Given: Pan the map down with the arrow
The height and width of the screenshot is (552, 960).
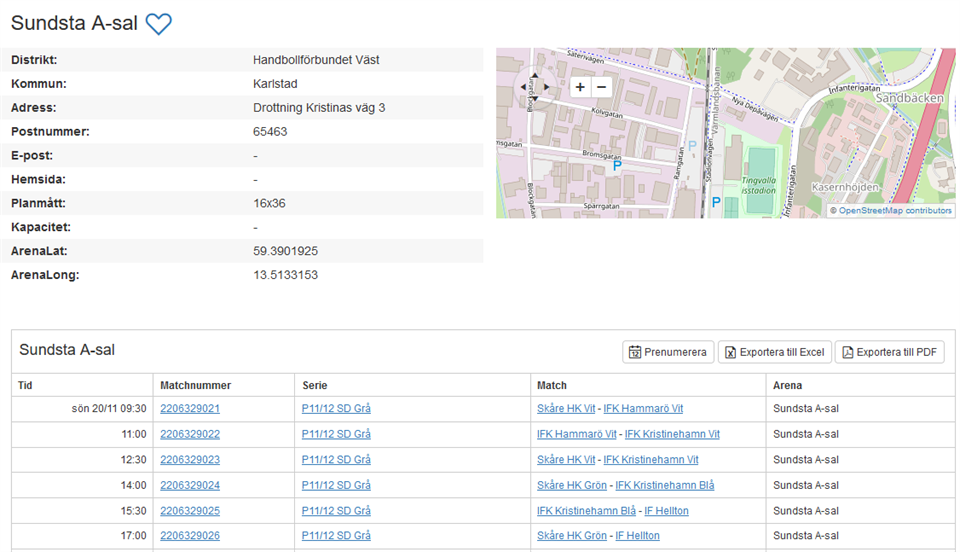Looking at the screenshot, I should (x=533, y=99).
